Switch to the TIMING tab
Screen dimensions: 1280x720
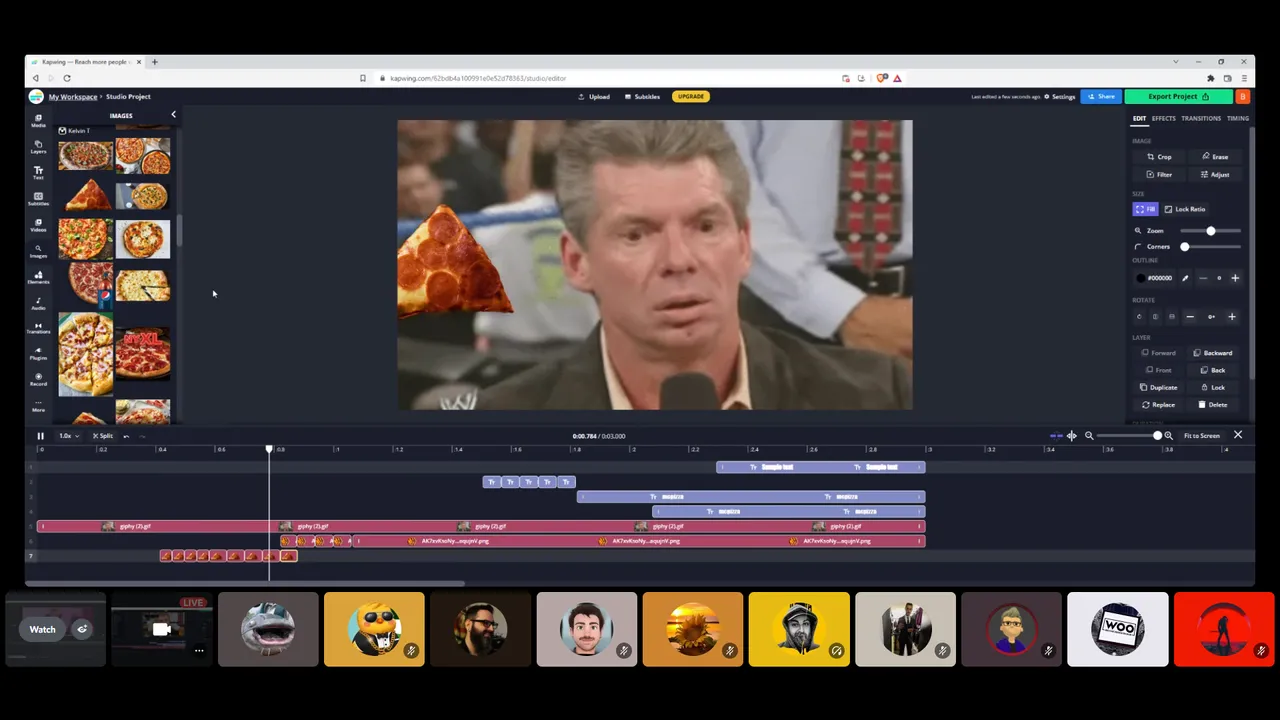1238,119
